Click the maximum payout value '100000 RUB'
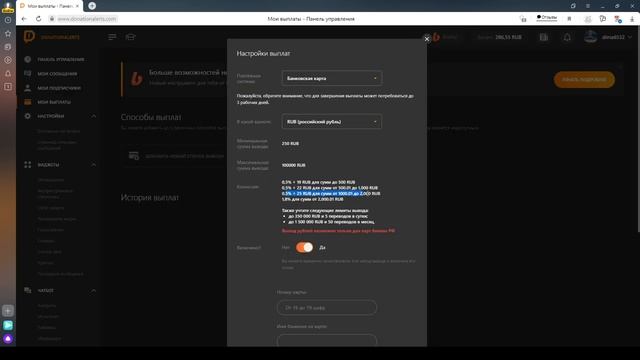This screenshot has width=640, height=360. coord(293,165)
